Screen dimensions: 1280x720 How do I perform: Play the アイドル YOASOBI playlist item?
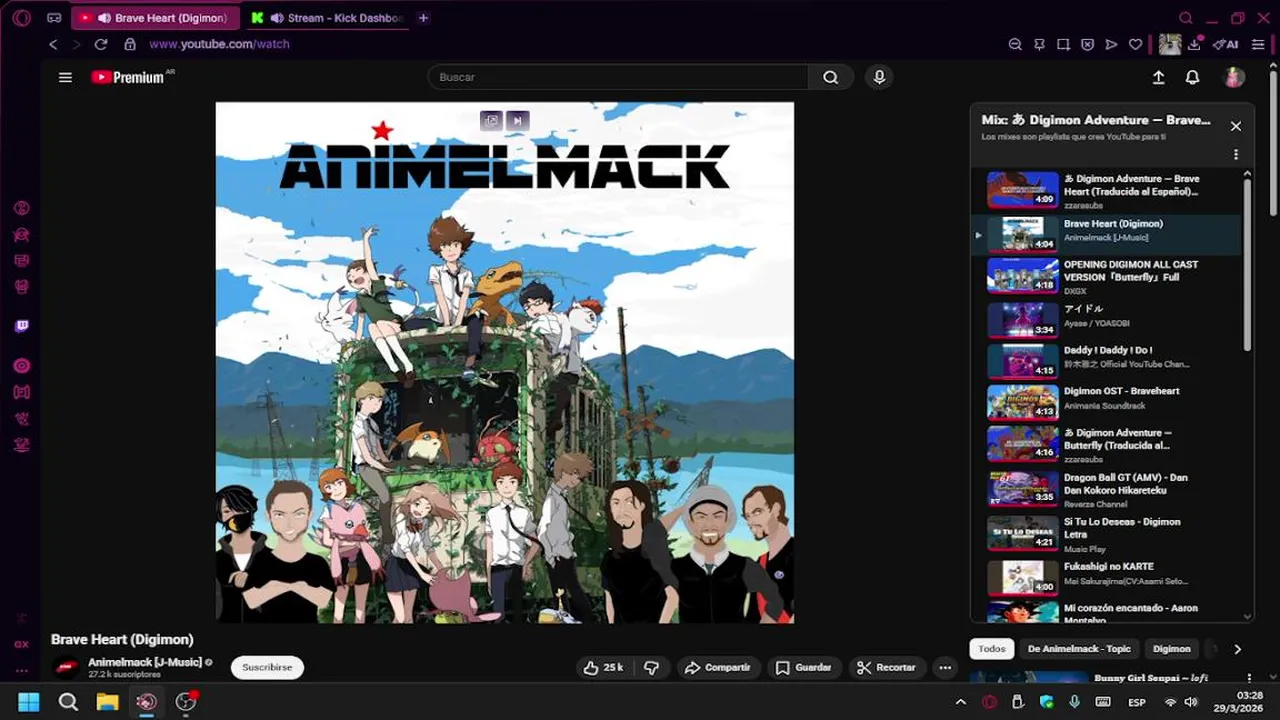click(1105, 320)
